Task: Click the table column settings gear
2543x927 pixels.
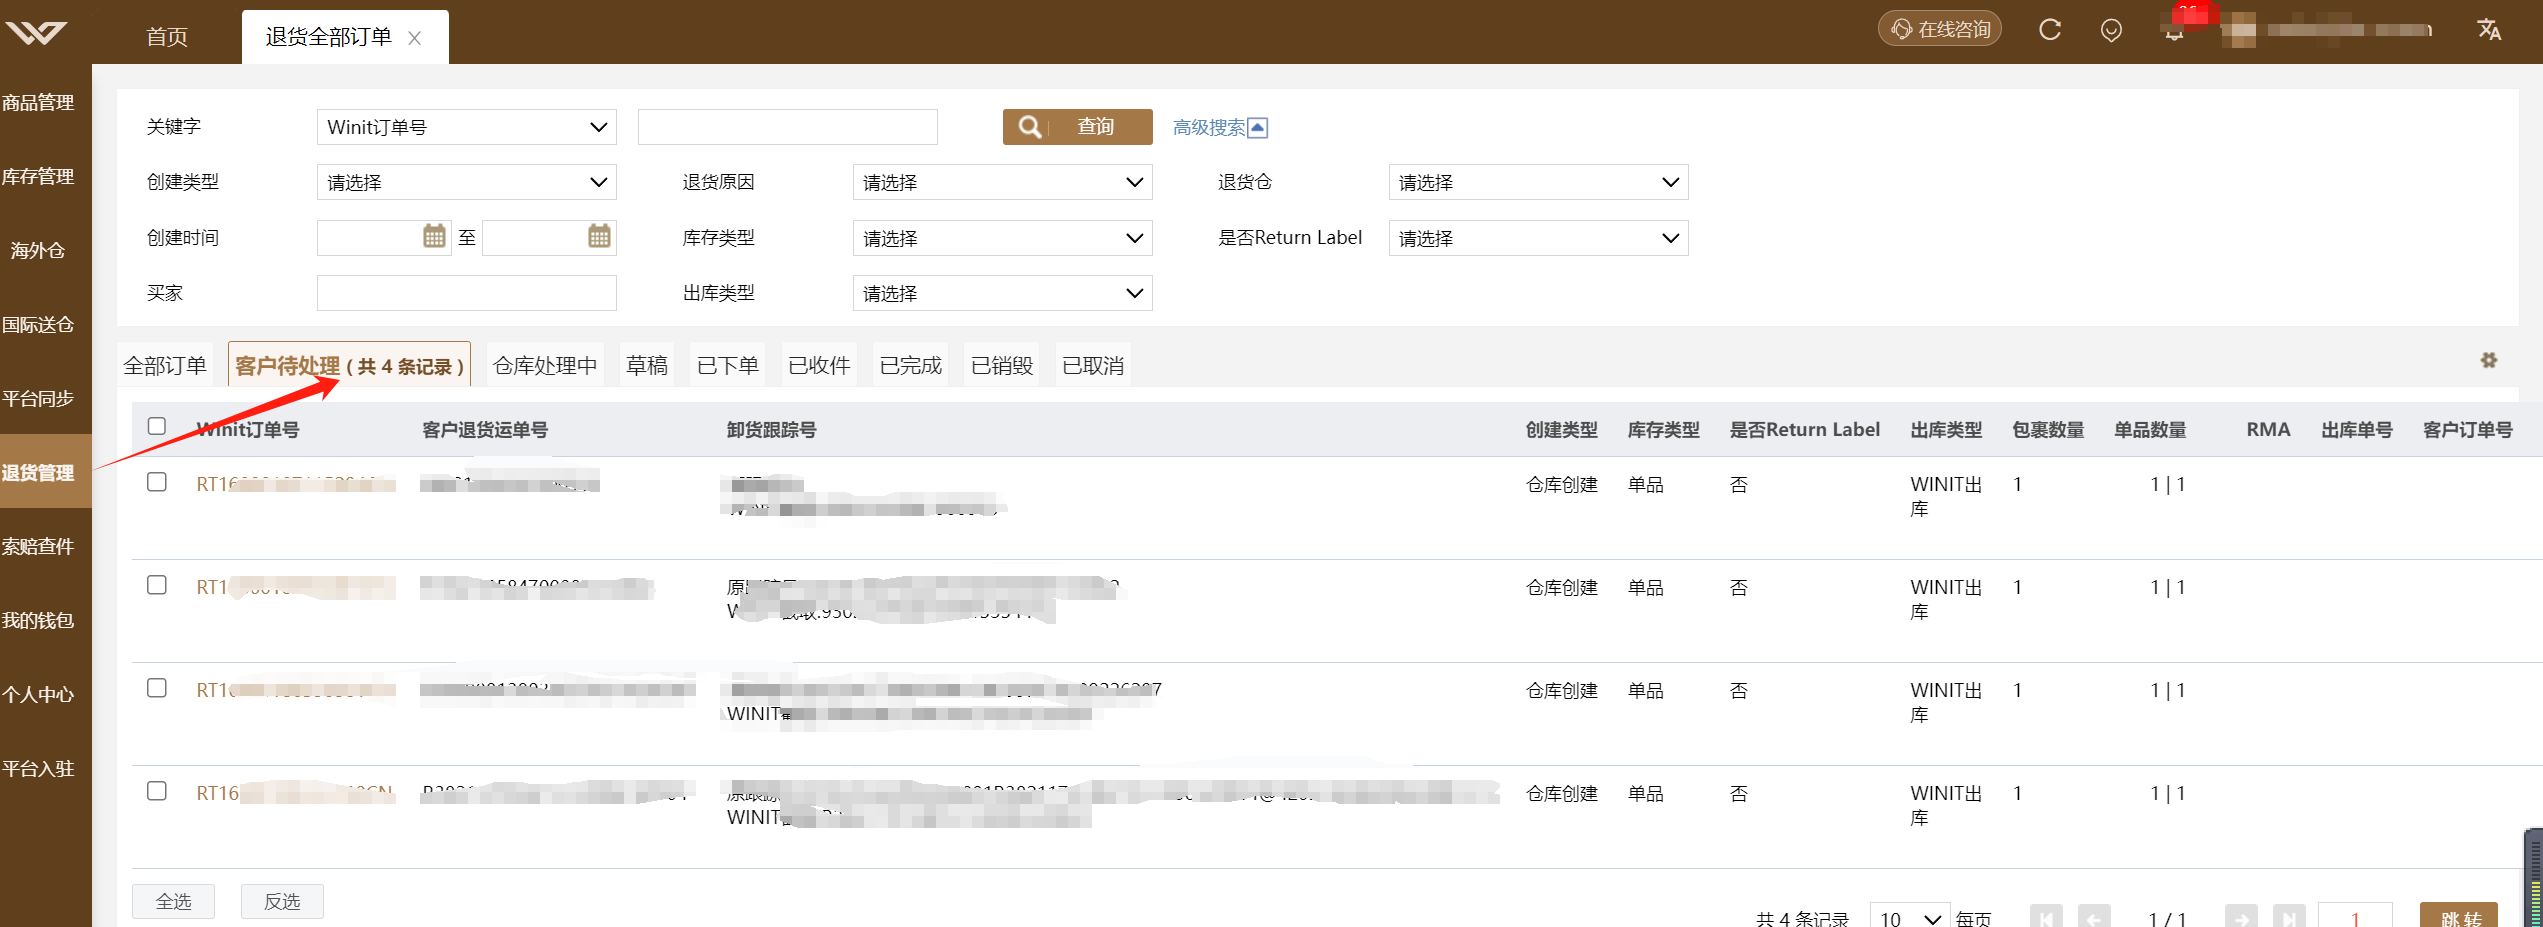Action: [x=2489, y=360]
